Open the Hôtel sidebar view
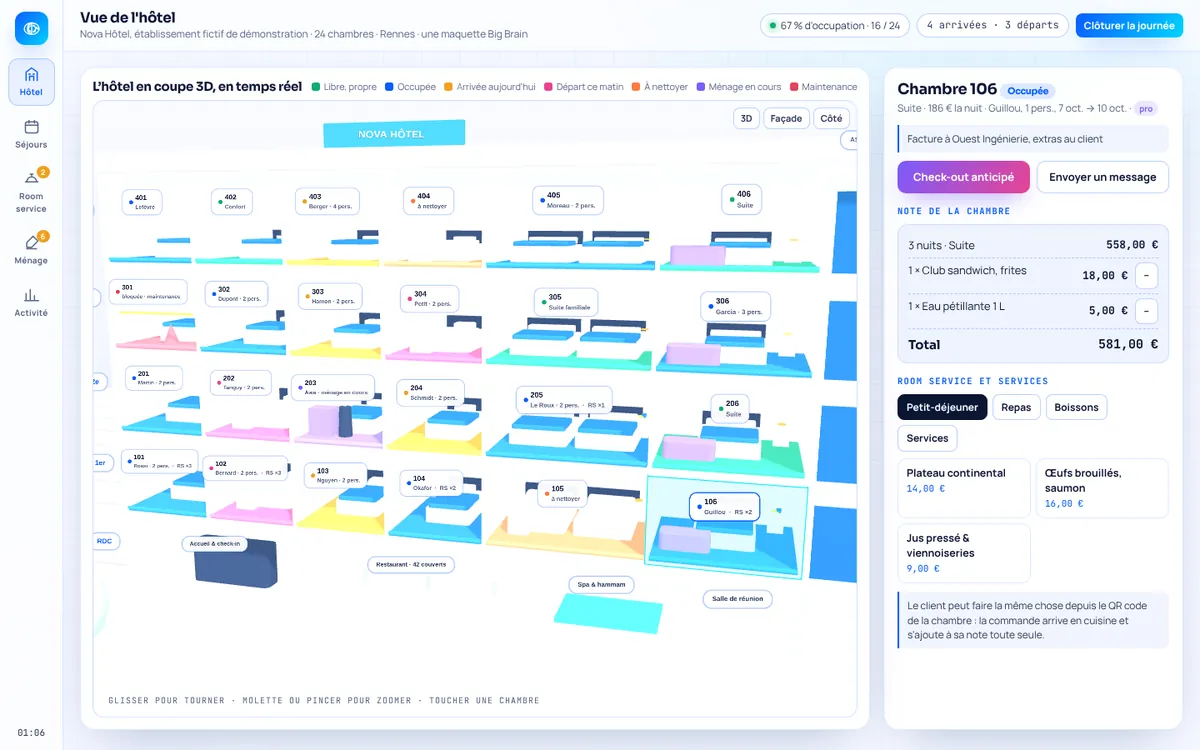Image resolution: width=1200 pixels, height=750 pixels. coord(31,82)
